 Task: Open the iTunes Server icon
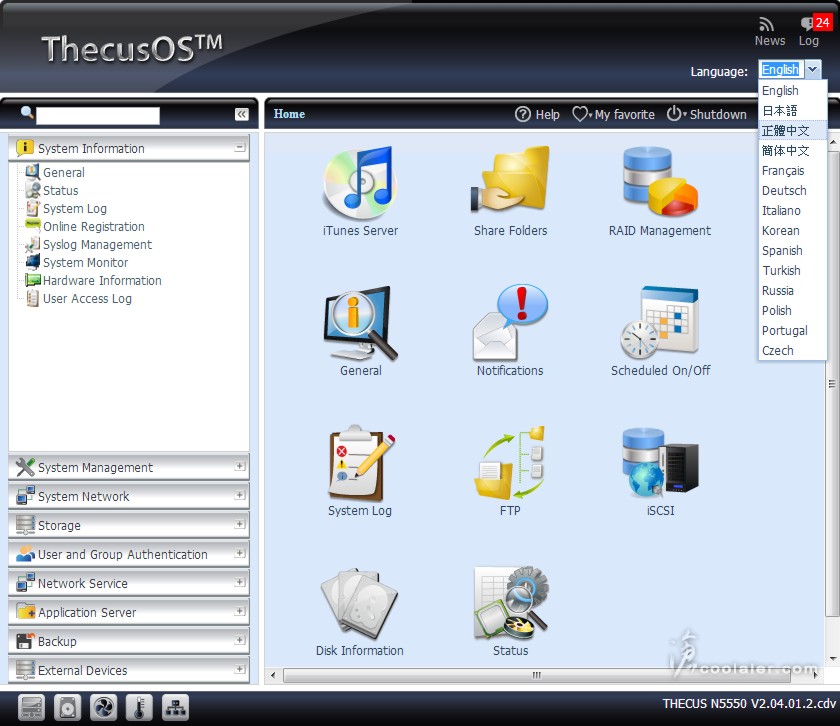pyautogui.click(x=360, y=183)
